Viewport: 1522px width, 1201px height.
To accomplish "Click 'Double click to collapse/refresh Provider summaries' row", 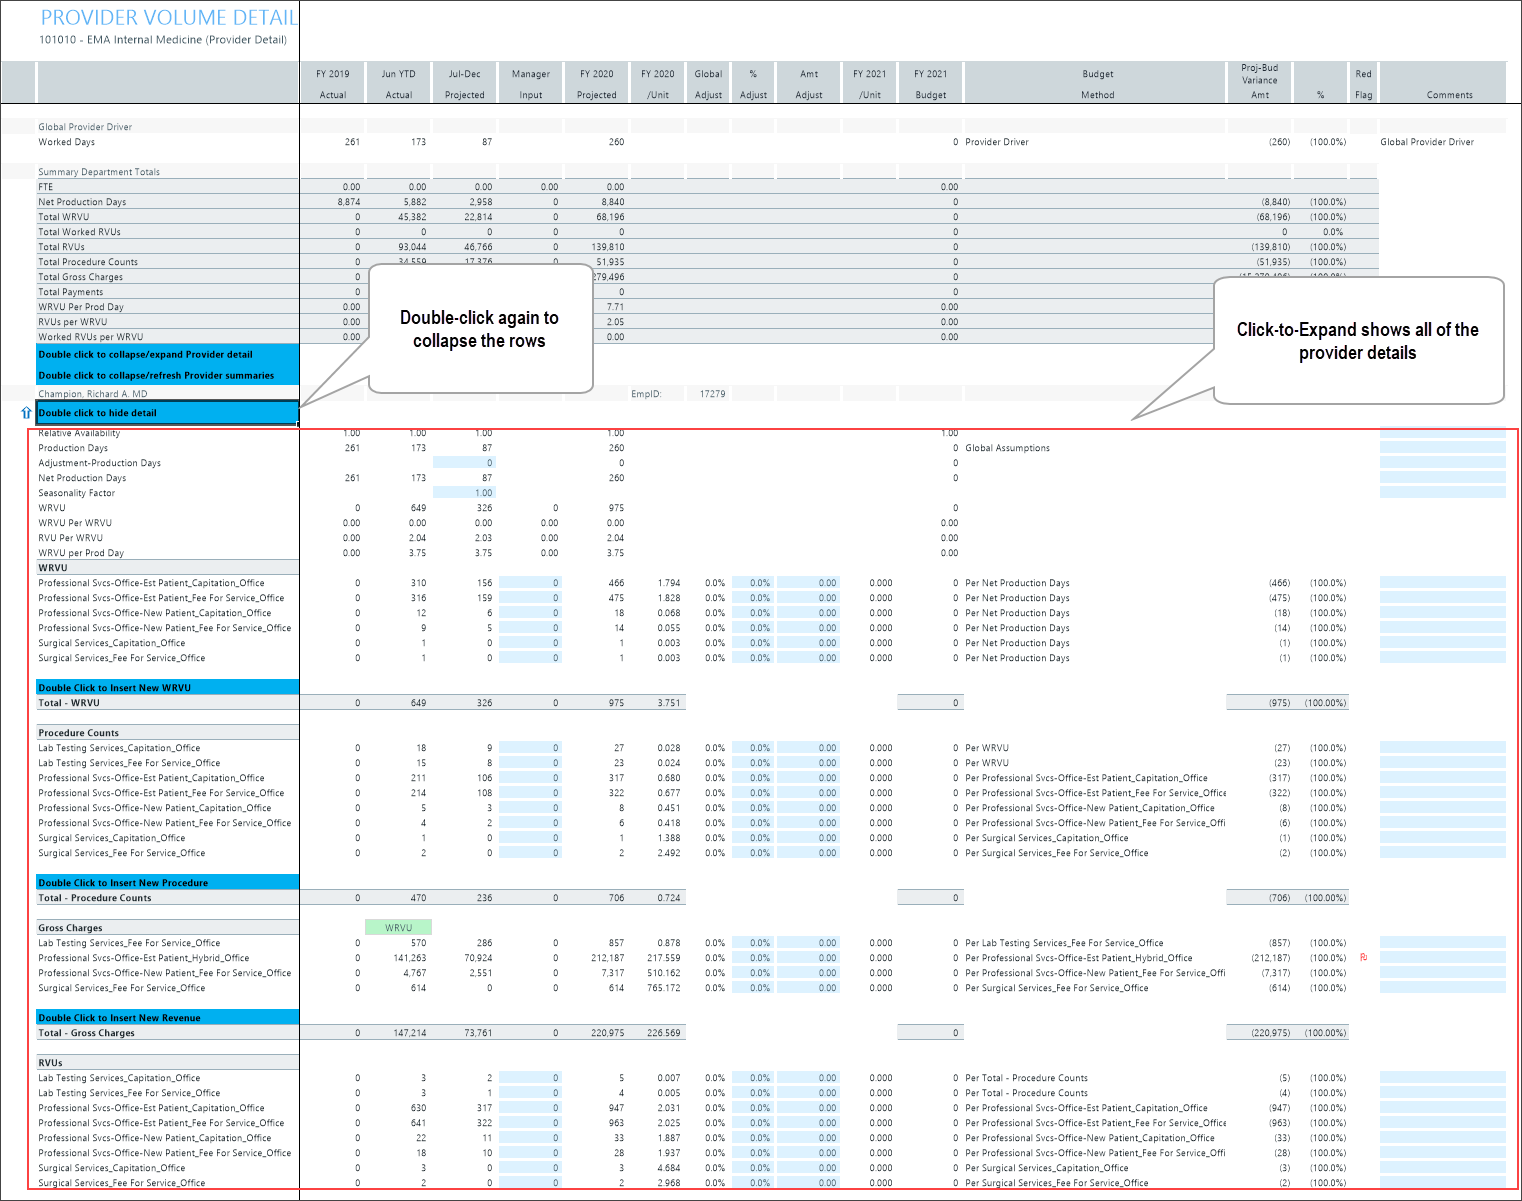I will coord(167,376).
